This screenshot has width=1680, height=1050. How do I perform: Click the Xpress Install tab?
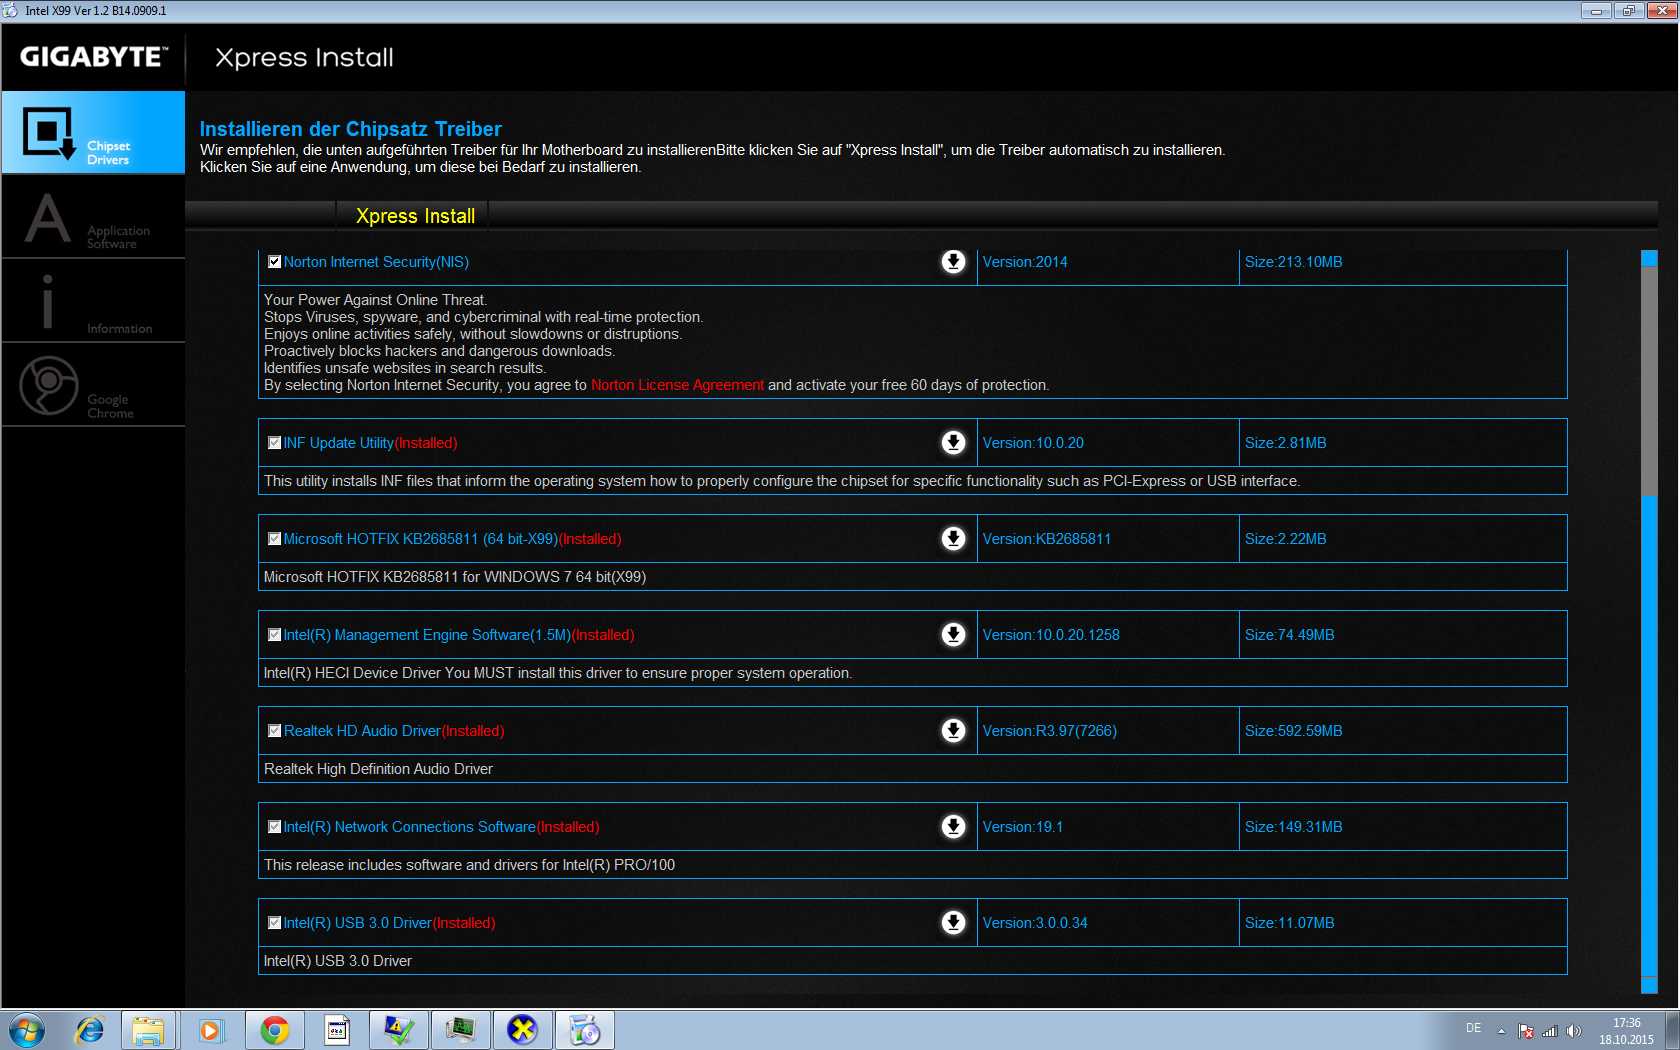click(x=415, y=216)
